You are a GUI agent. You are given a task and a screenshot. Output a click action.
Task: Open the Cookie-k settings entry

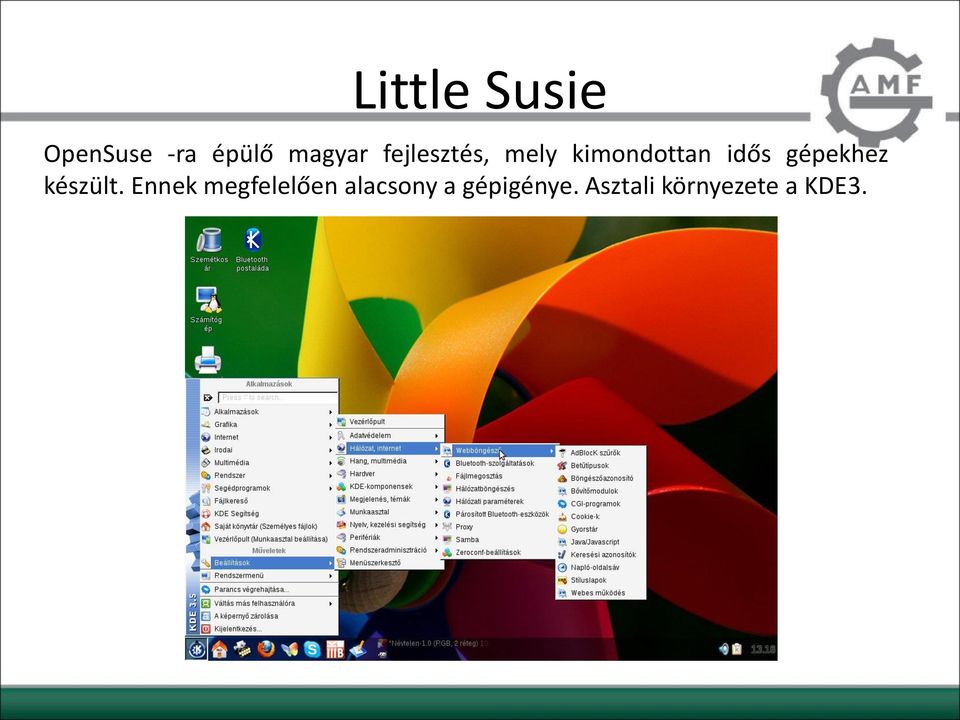[601, 517]
